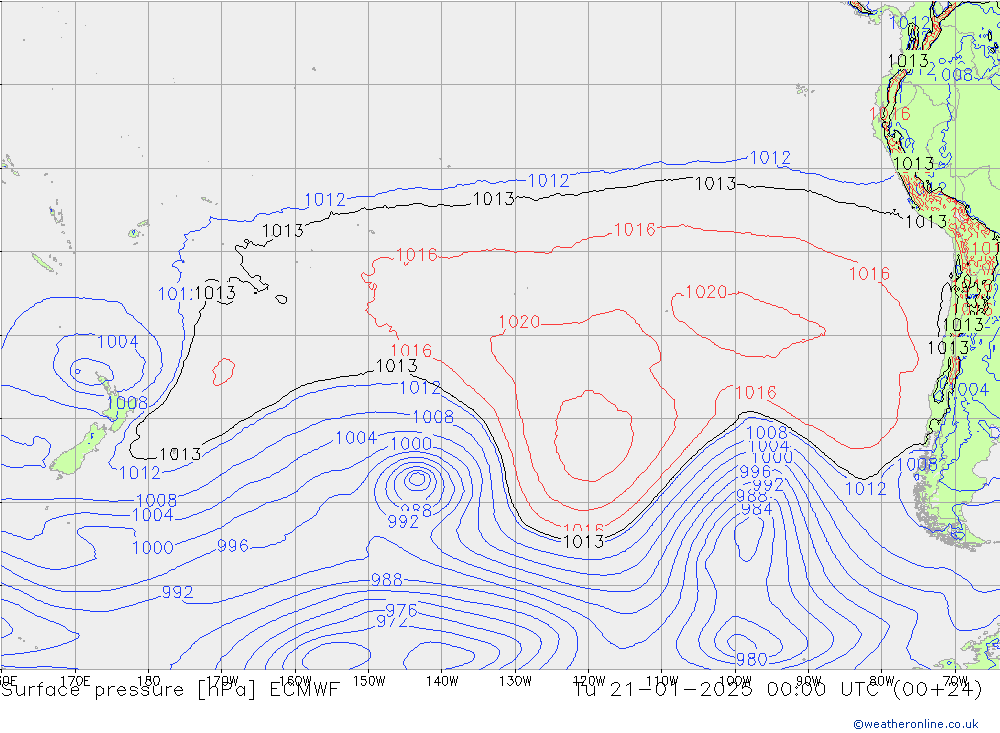Image resolution: width=1000 pixels, height=733 pixels.
Task: Click the 1004 label beside New Zealand's low
Action: point(118,342)
